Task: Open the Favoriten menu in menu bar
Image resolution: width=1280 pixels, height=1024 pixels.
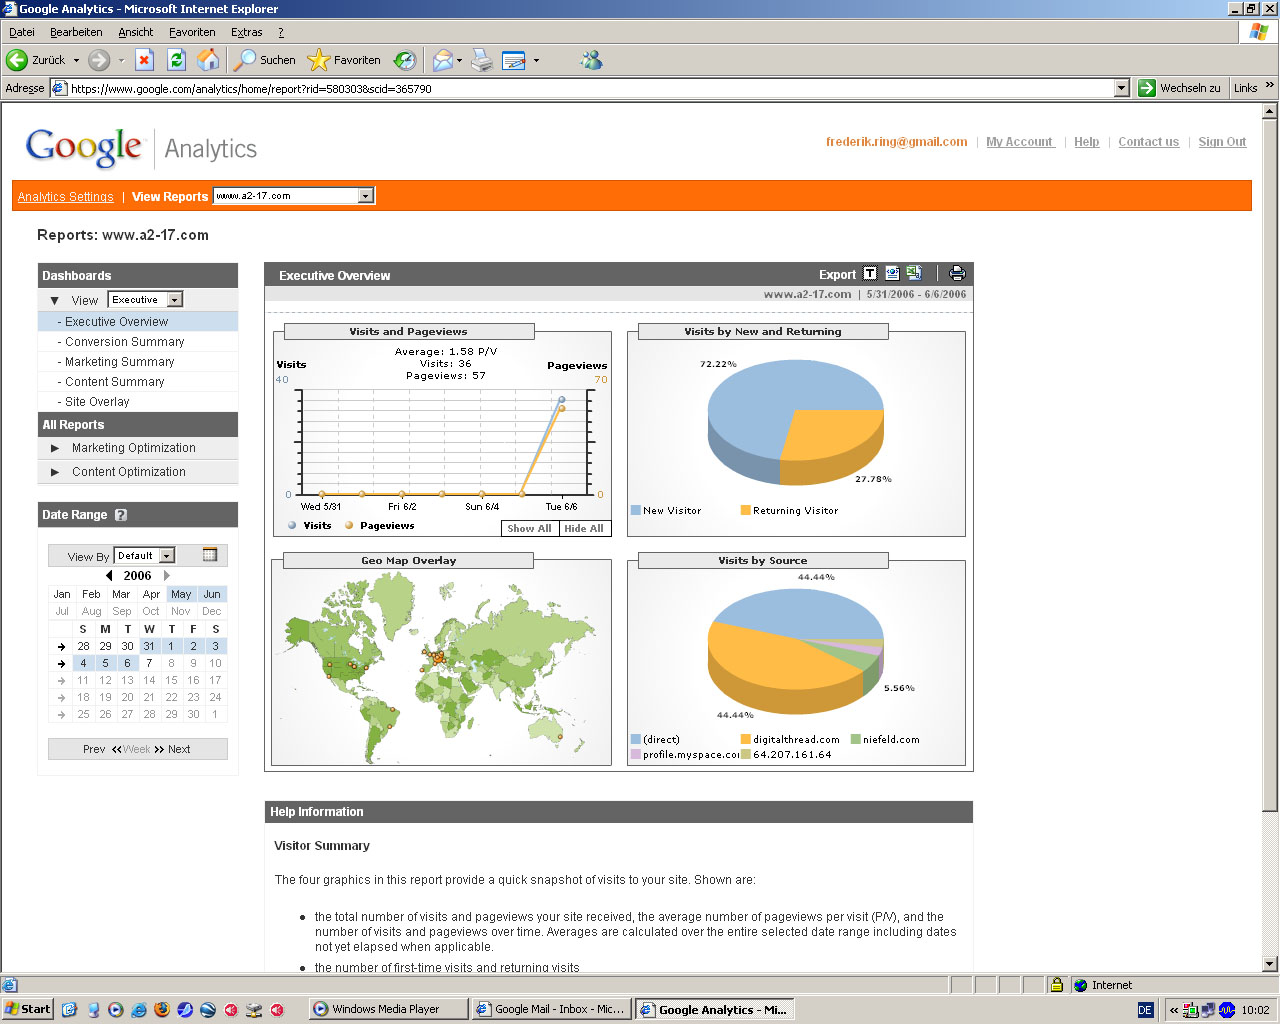Action: tap(192, 32)
